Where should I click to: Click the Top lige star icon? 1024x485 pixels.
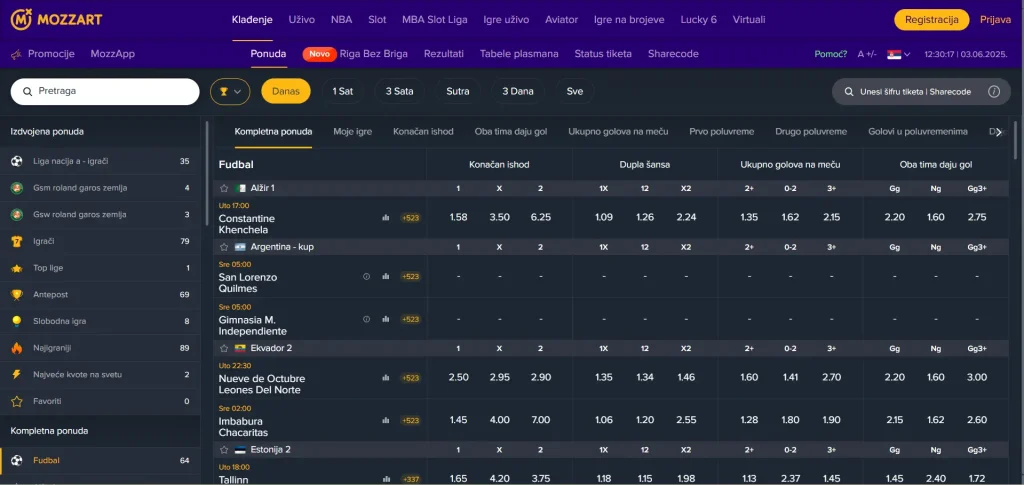point(17,268)
